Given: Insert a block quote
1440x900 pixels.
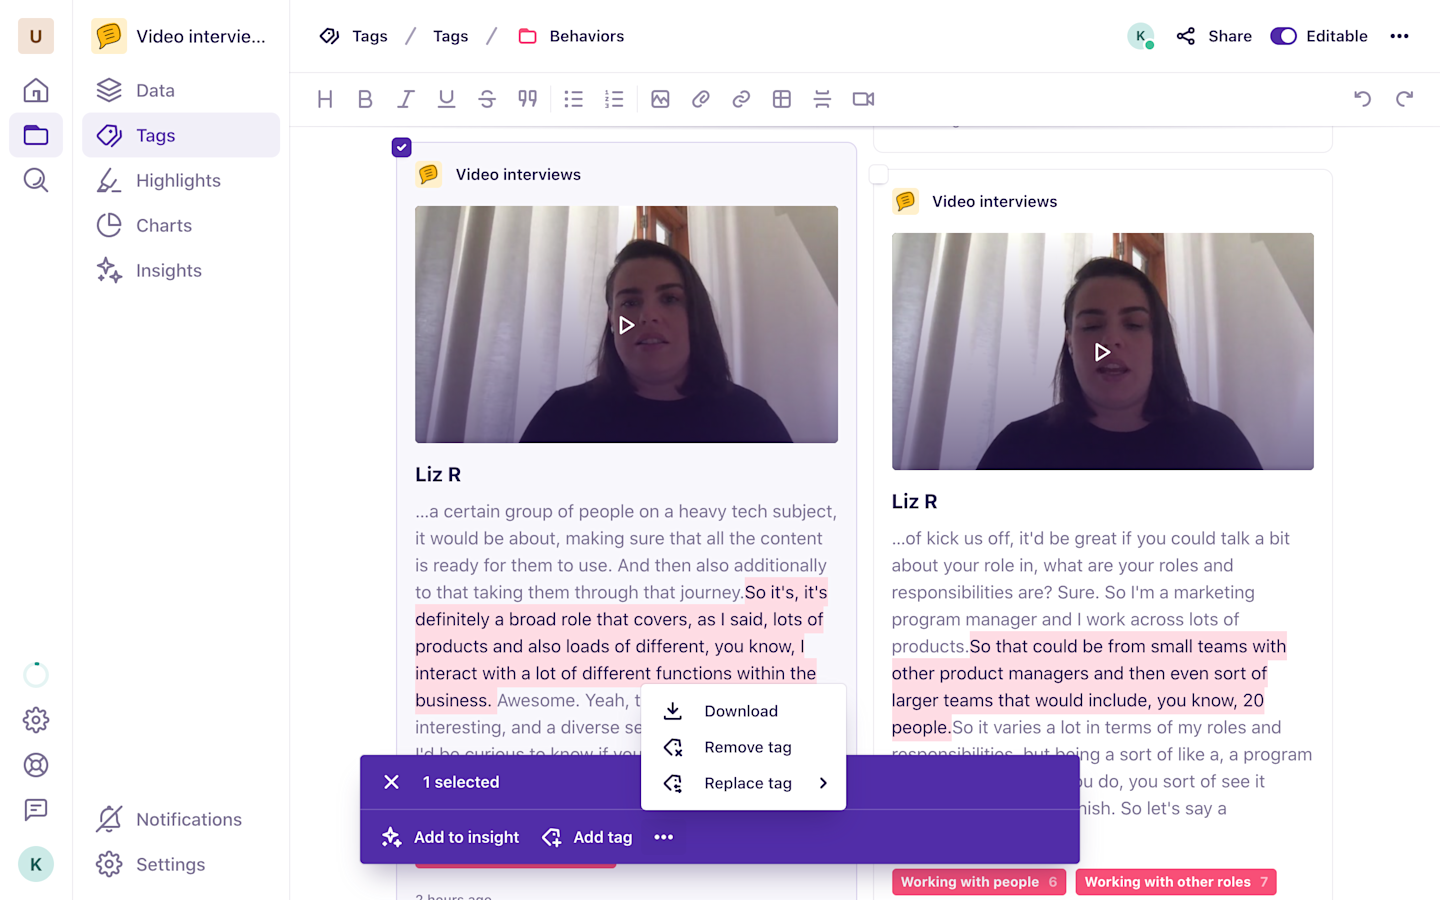Looking at the screenshot, I should click(528, 99).
